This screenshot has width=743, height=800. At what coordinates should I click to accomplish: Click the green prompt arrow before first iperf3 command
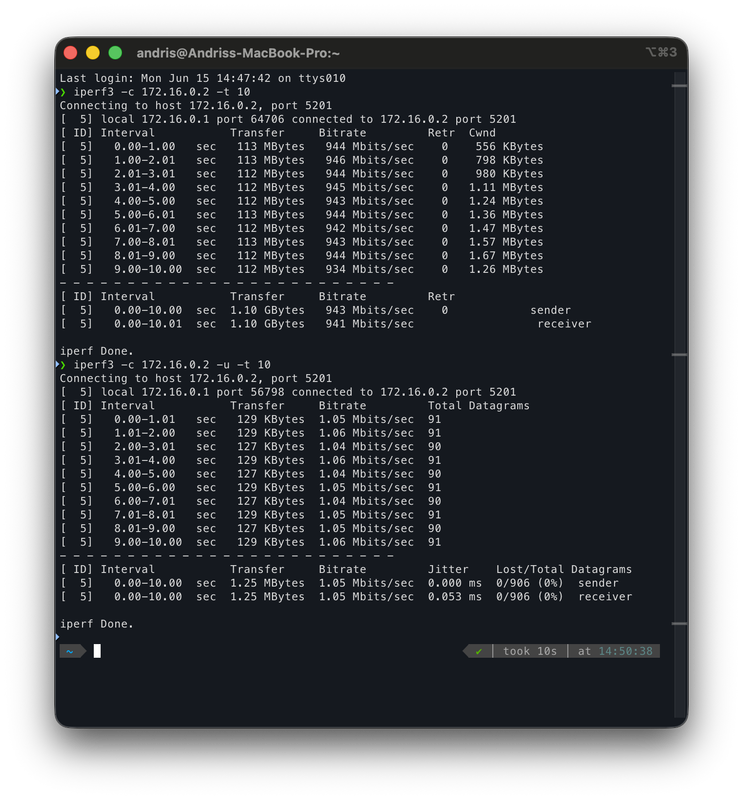tap(61, 92)
